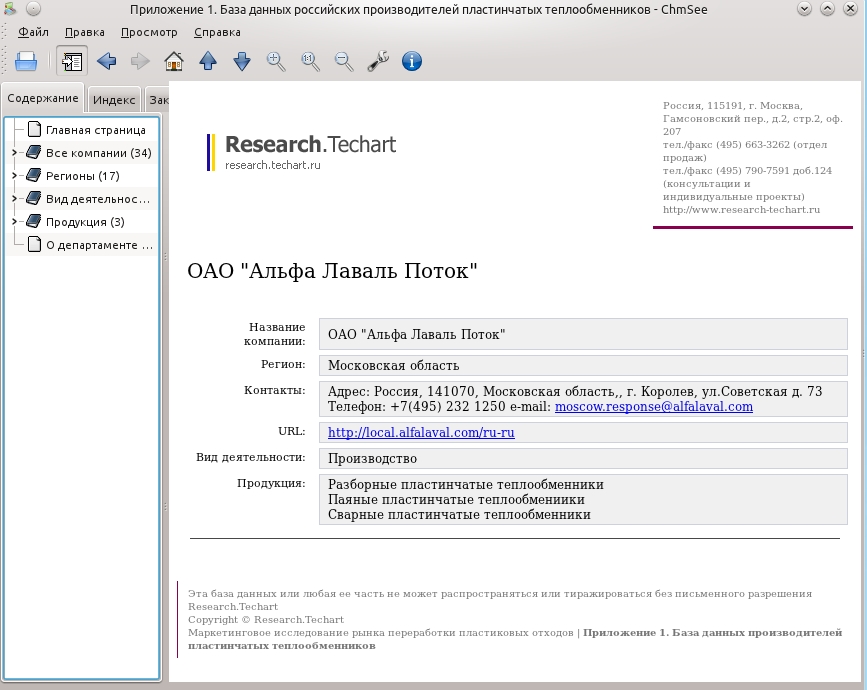867x690 pixels.
Task: Switch to the Содержание tab
Action: click(x=43, y=98)
